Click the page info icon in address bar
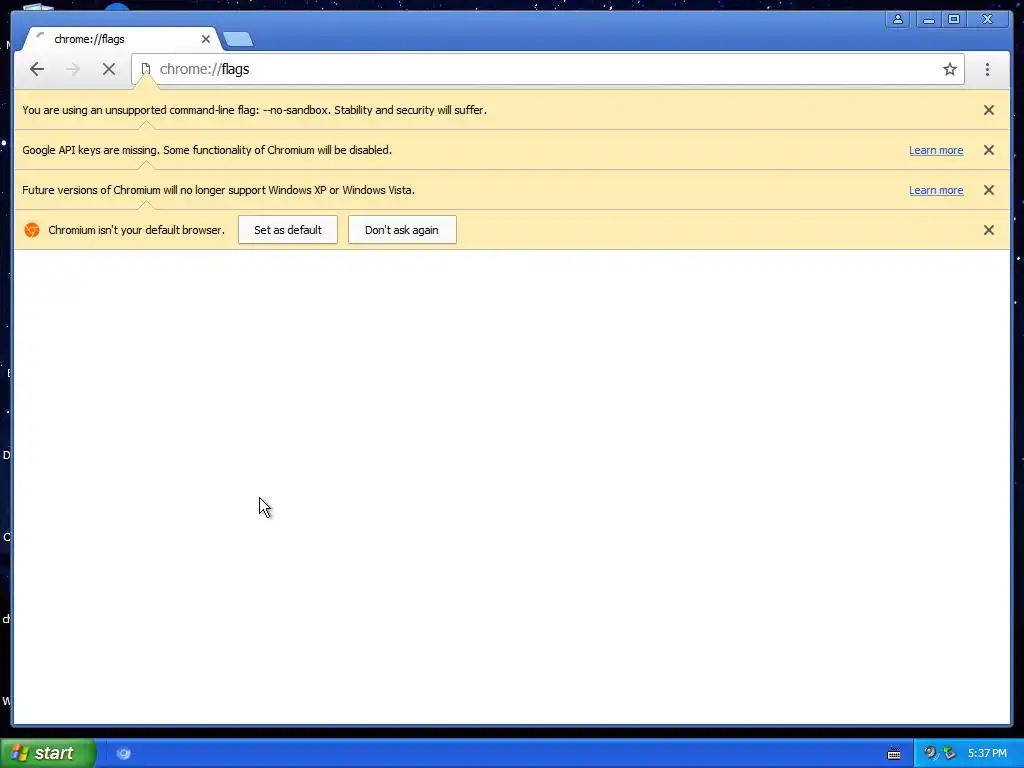Image resolution: width=1024 pixels, height=768 pixels. 146,69
